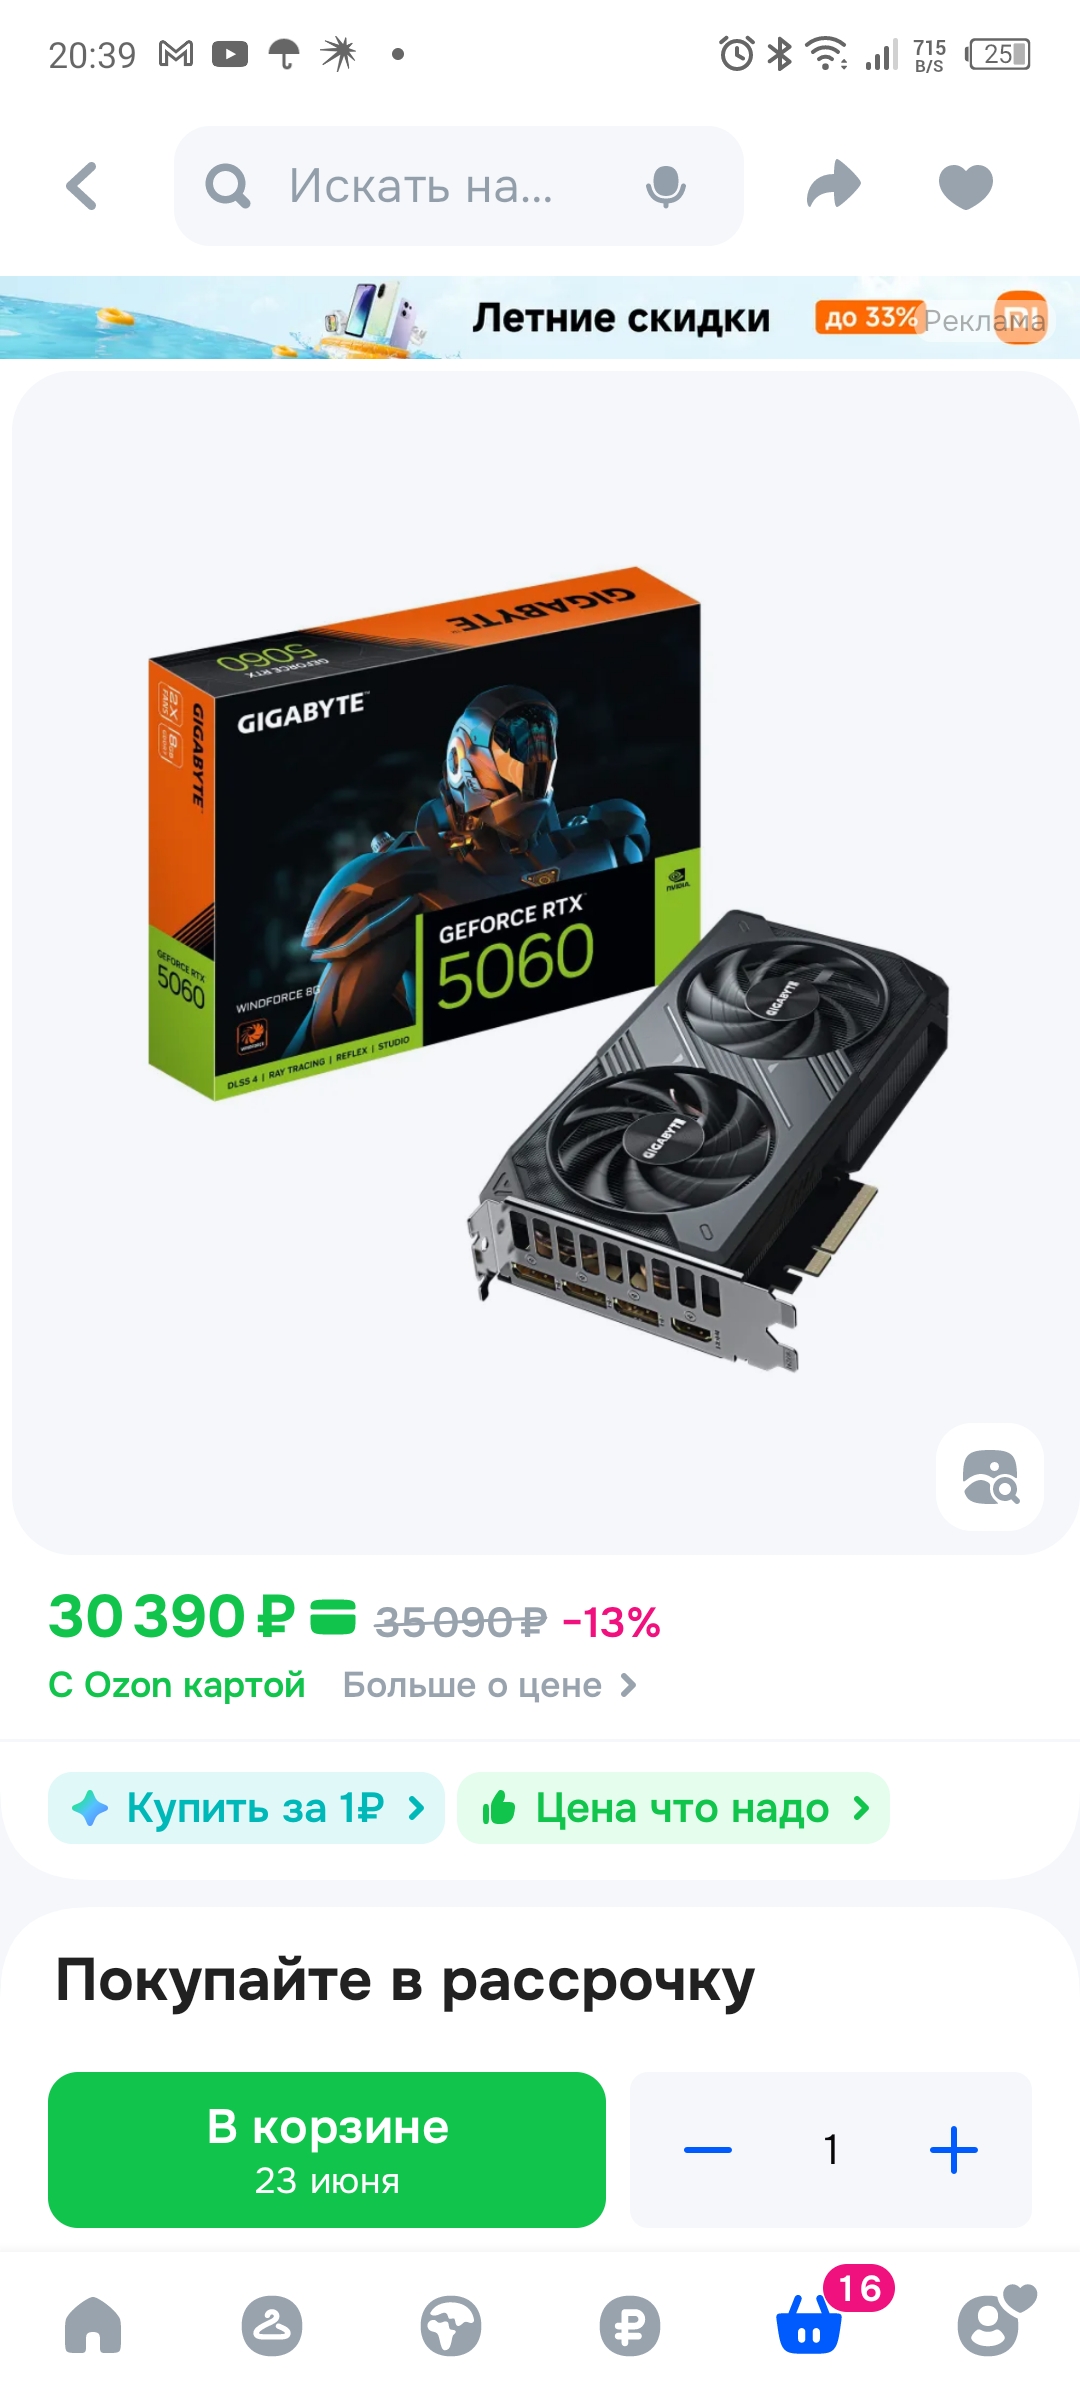Tap the green 'В корзине' button
This screenshot has height=2399, width=1080.
pos(327,2149)
